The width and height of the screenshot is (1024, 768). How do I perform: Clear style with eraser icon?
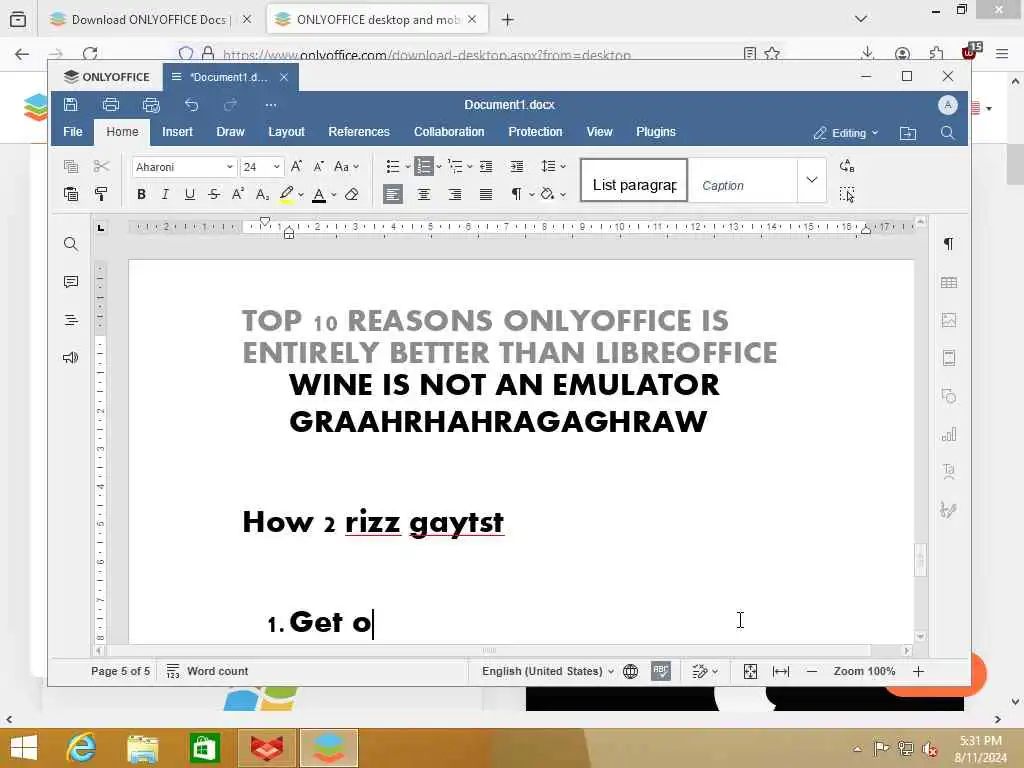pyautogui.click(x=351, y=194)
